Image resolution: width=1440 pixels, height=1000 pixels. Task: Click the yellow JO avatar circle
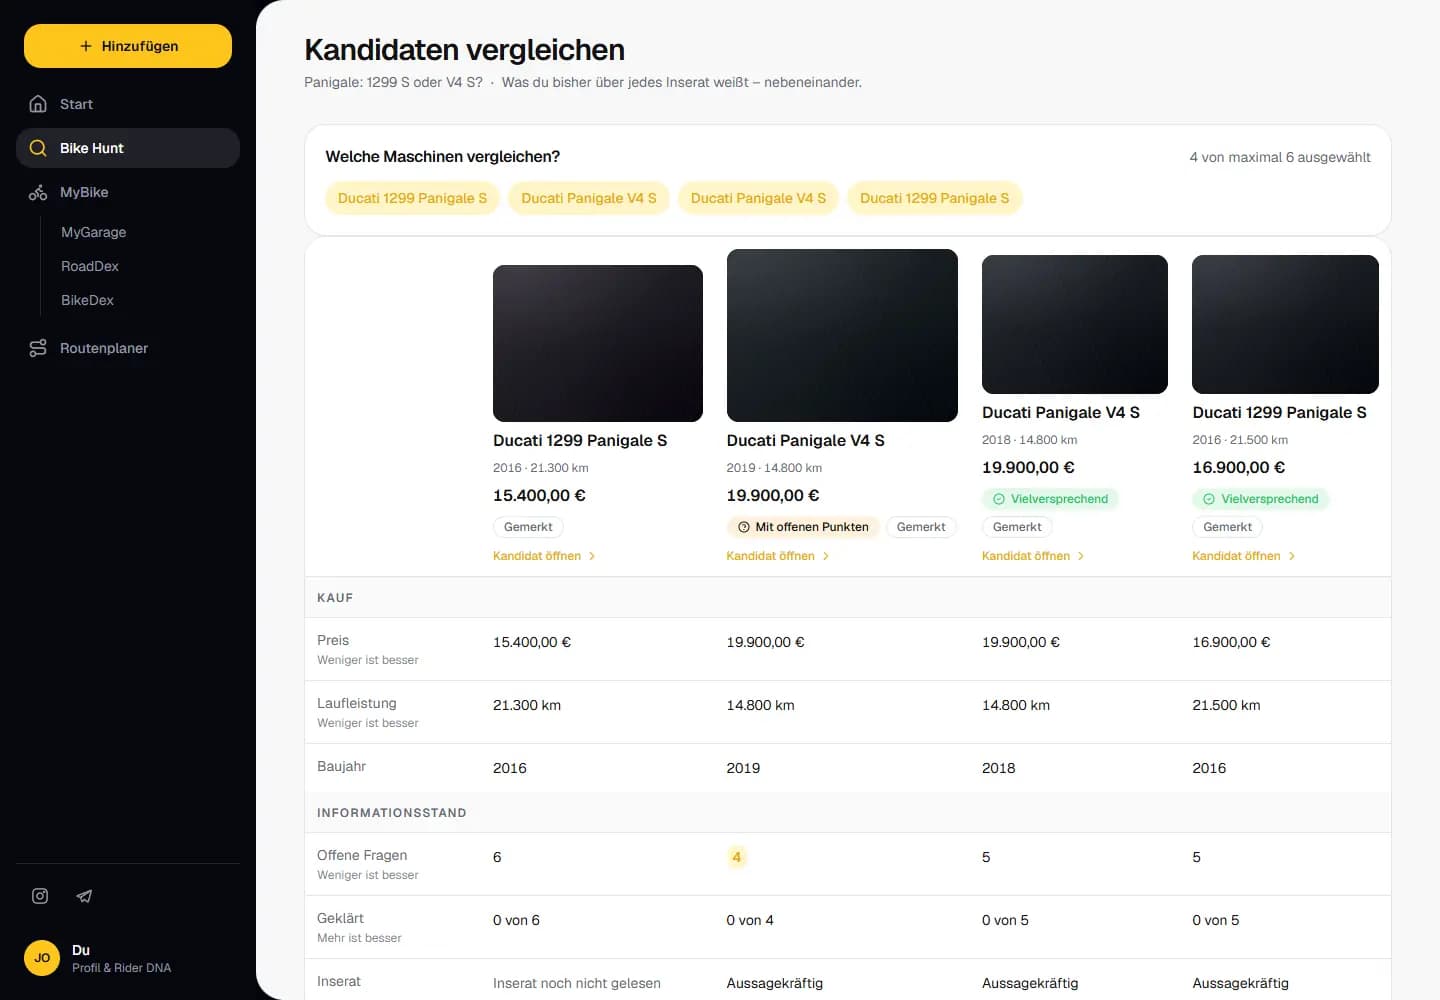[x=42, y=958]
